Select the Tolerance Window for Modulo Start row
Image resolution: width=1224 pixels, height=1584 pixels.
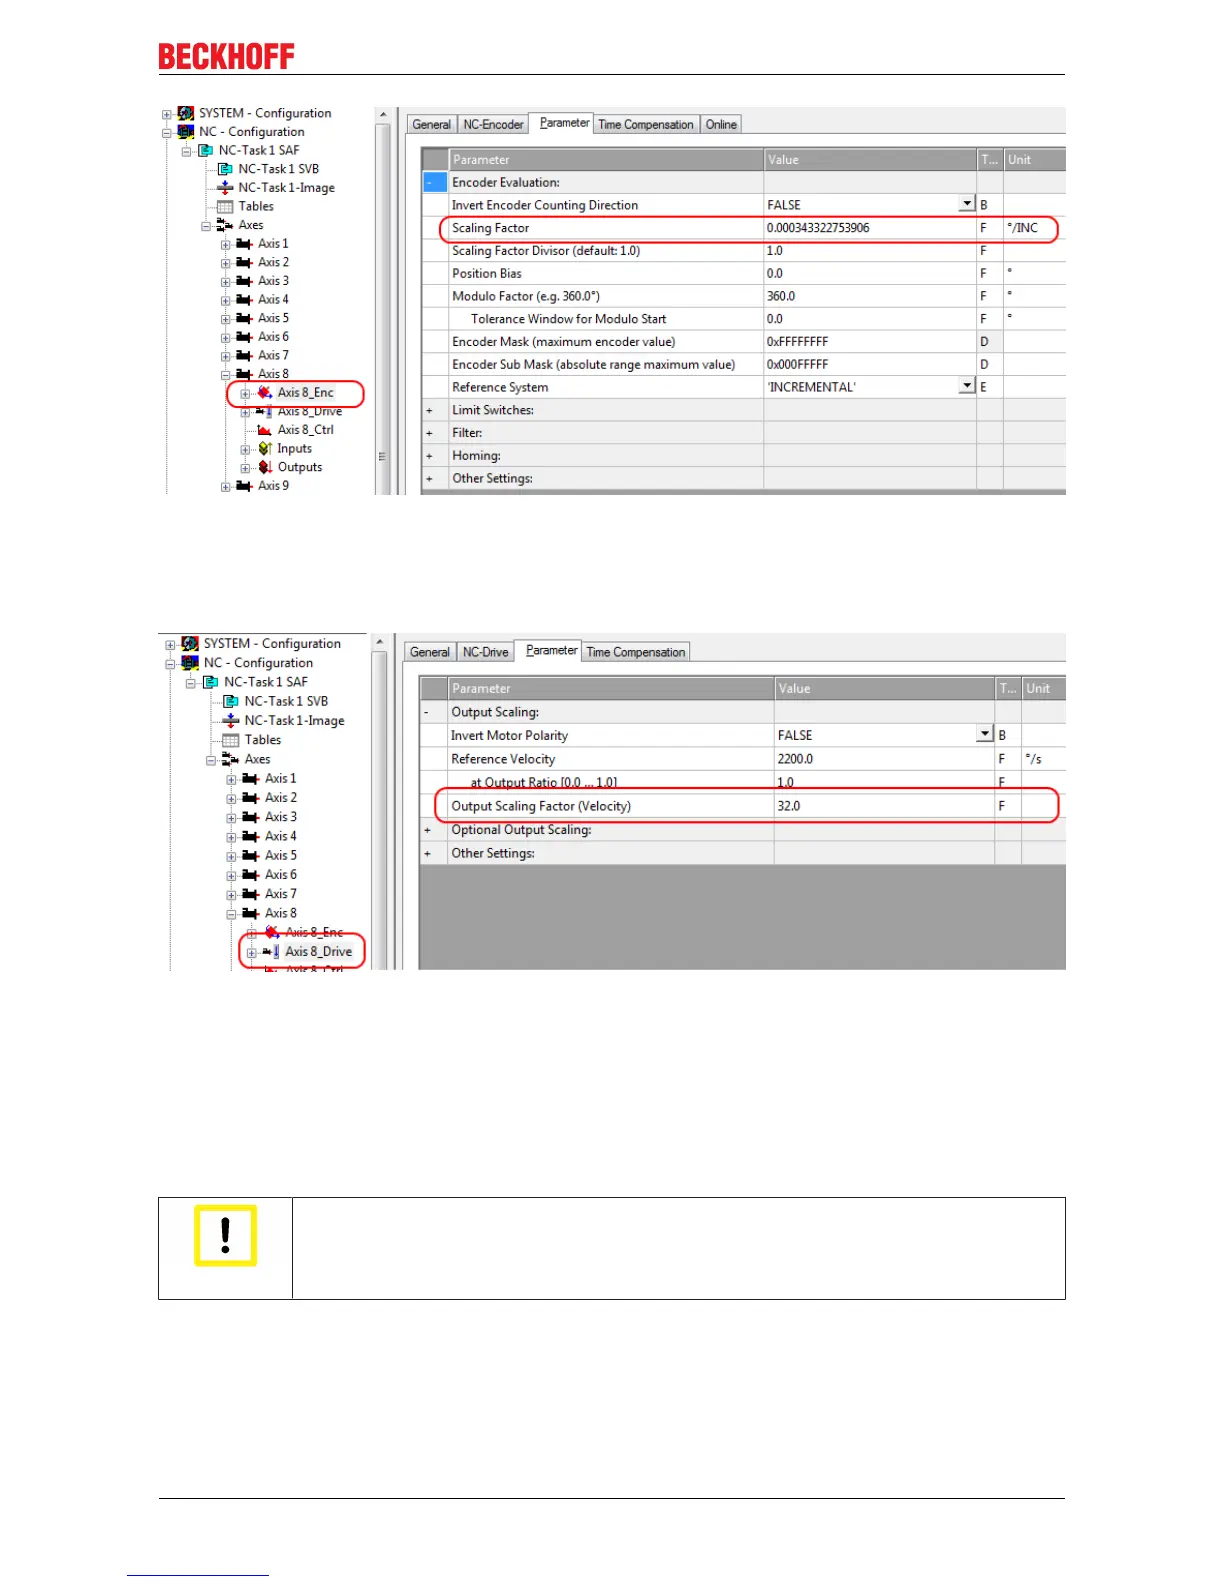pos(743,319)
